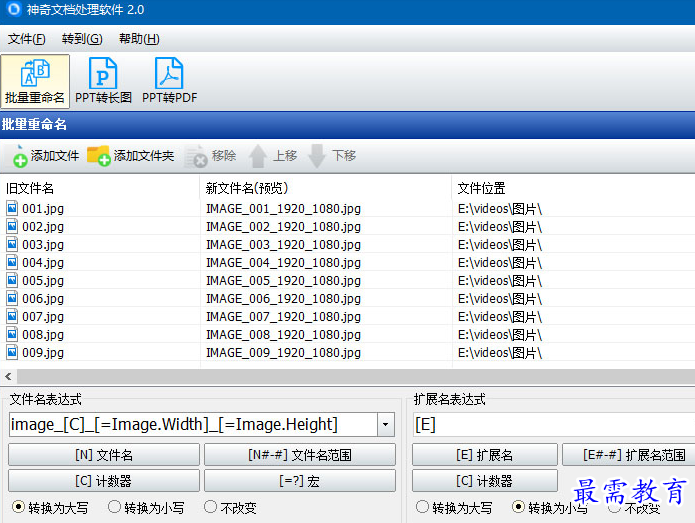Click the horizontal scrollbar track under the list
The image size is (695, 523).
click(x=356, y=377)
